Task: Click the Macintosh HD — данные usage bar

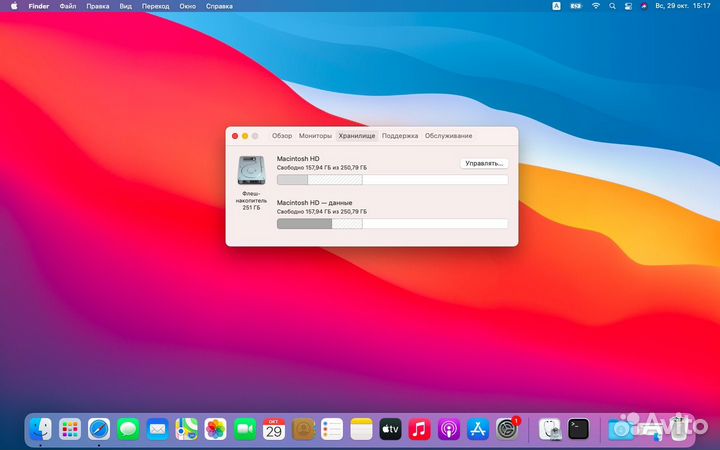Action: coord(393,224)
